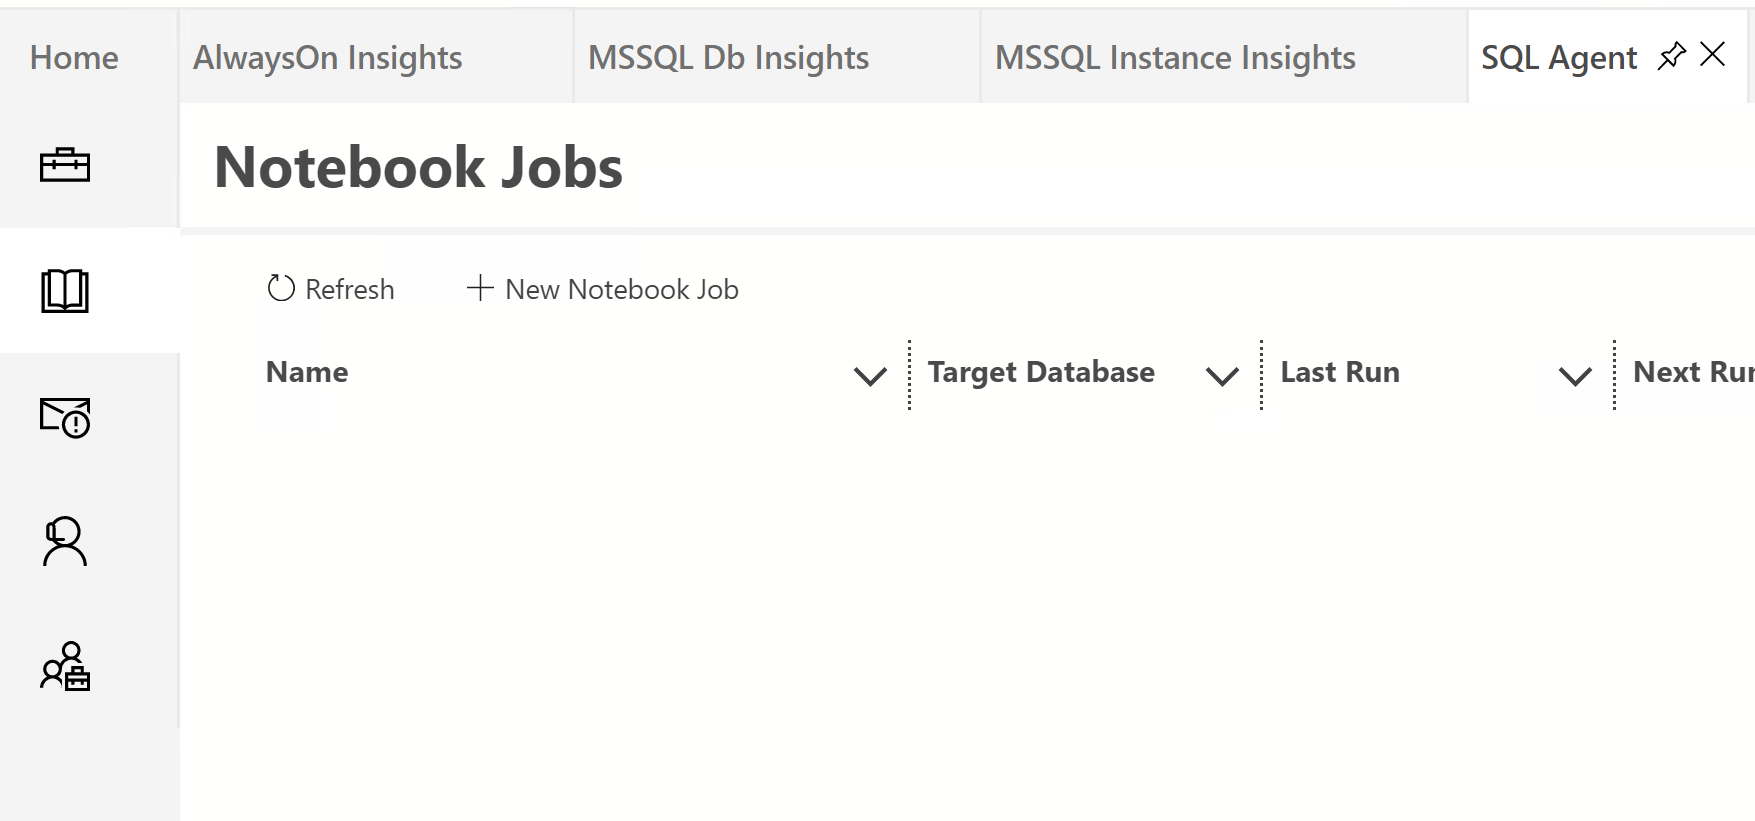Open the Proxies people-with-briefcase icon

pyautogui.click(x=65, y=667)
